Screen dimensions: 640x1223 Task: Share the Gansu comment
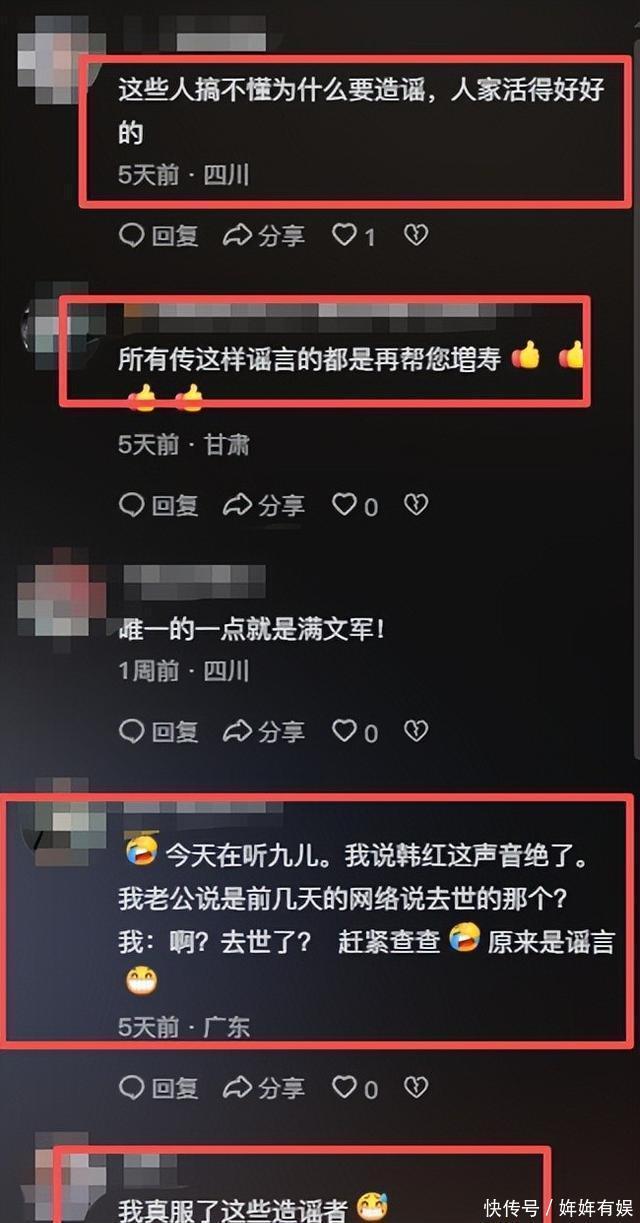[263, 506]
